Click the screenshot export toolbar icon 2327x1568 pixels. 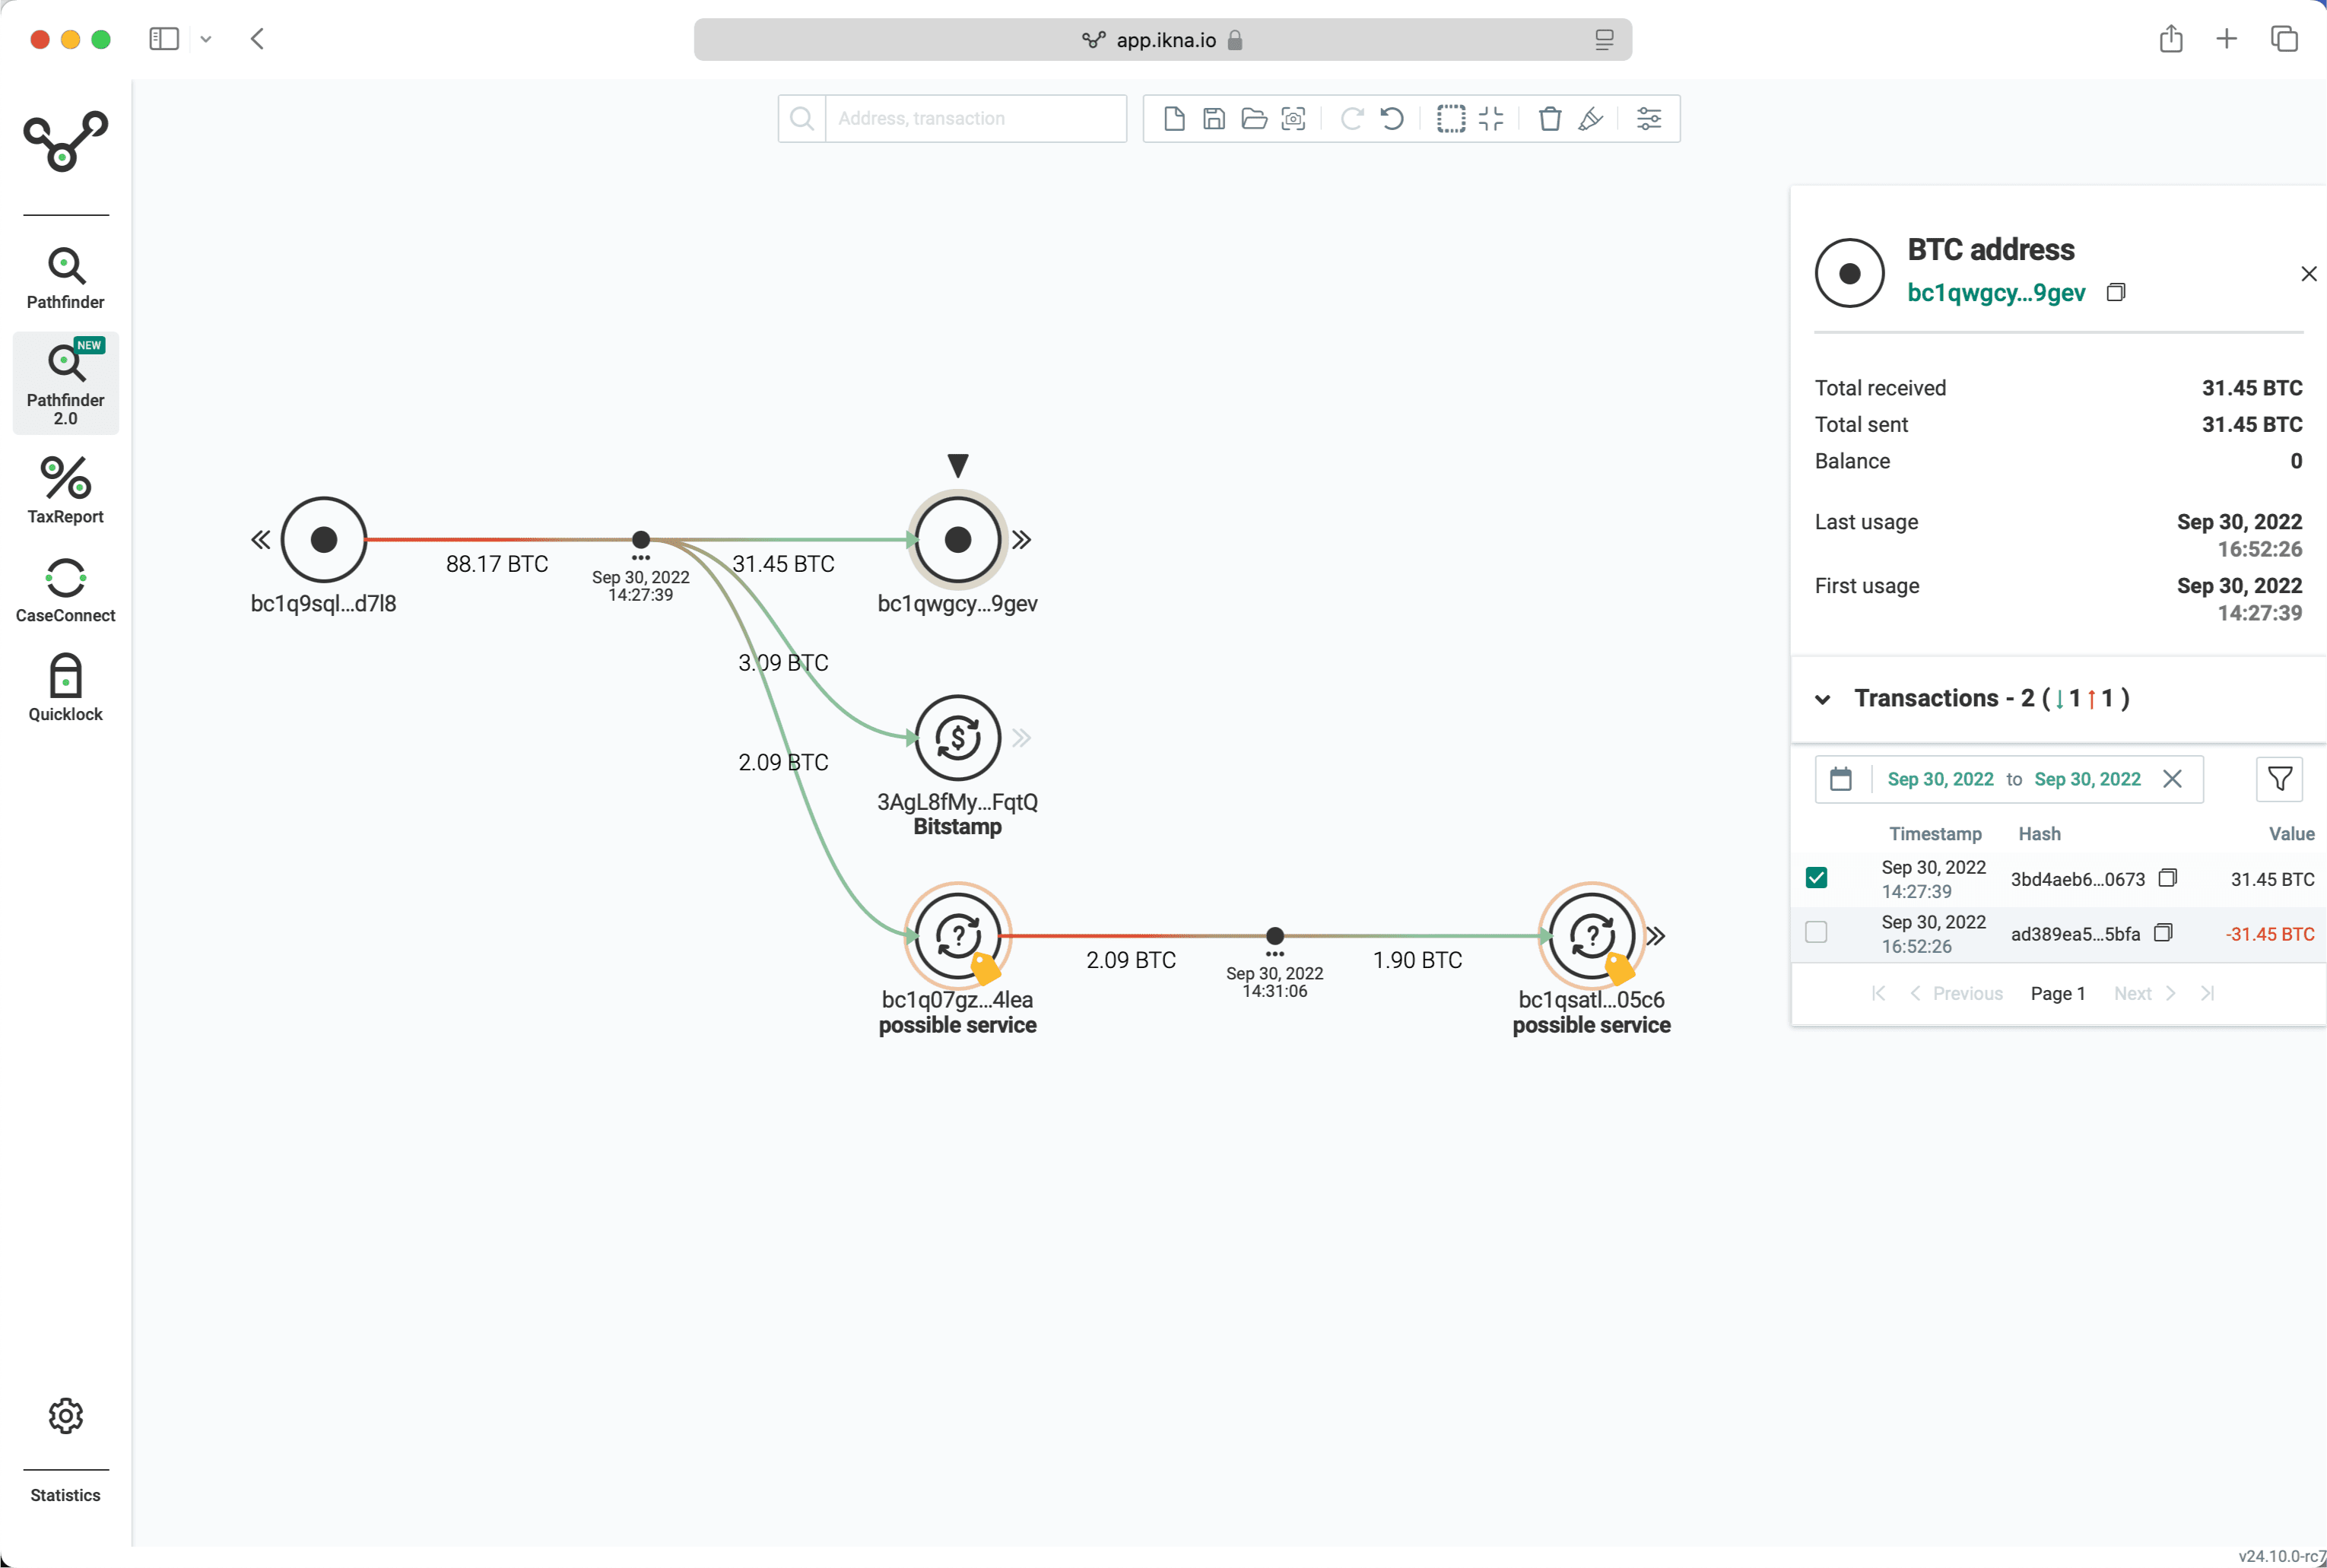pyautogui.click(x=1293, y=119)
